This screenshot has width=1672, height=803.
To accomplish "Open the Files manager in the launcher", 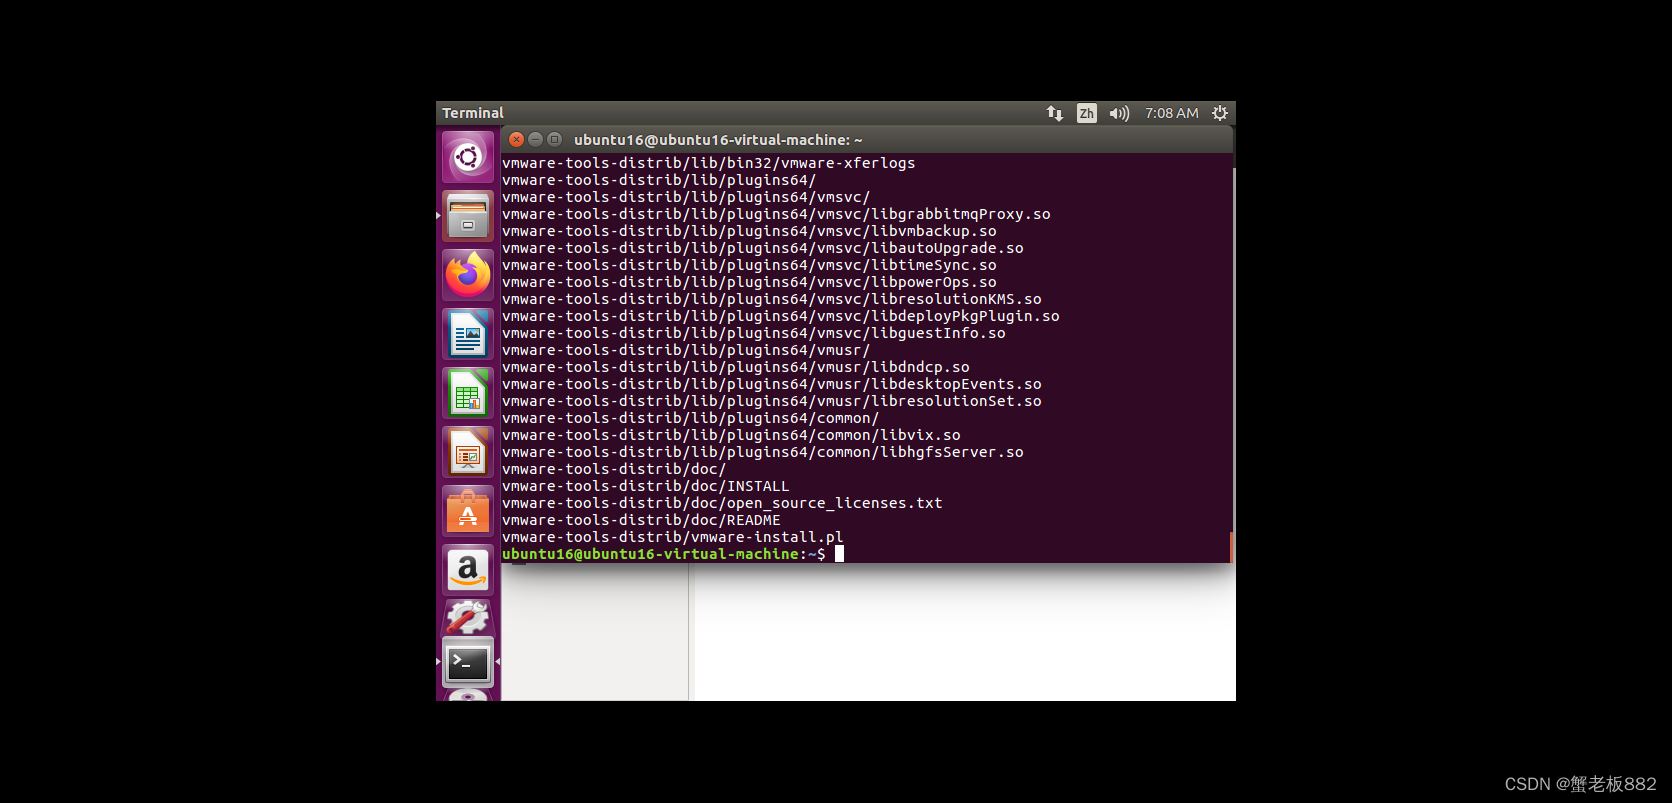I will tap(468, 216).
